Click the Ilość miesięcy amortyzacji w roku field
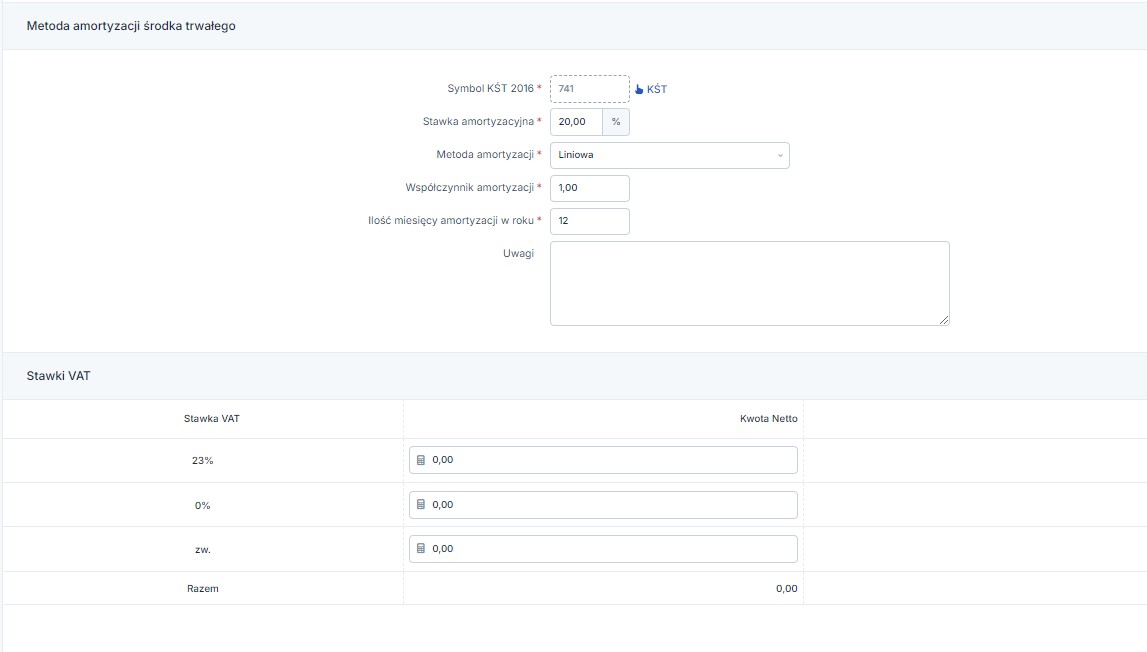This screenshot has width=1147, height=652. [589, 221]
